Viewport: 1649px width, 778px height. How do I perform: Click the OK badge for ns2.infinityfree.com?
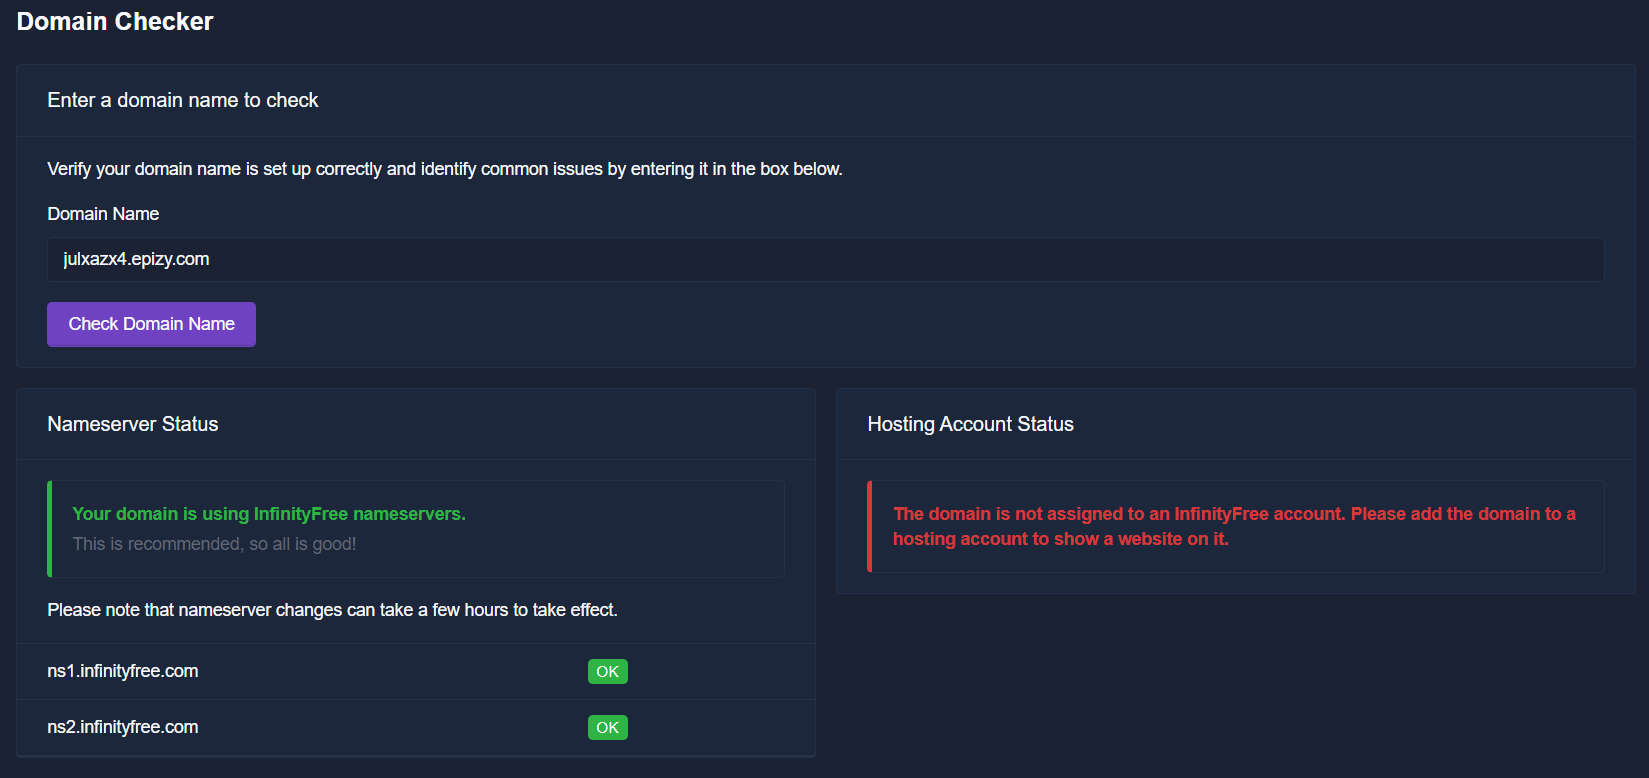click(x=607, y=728)
